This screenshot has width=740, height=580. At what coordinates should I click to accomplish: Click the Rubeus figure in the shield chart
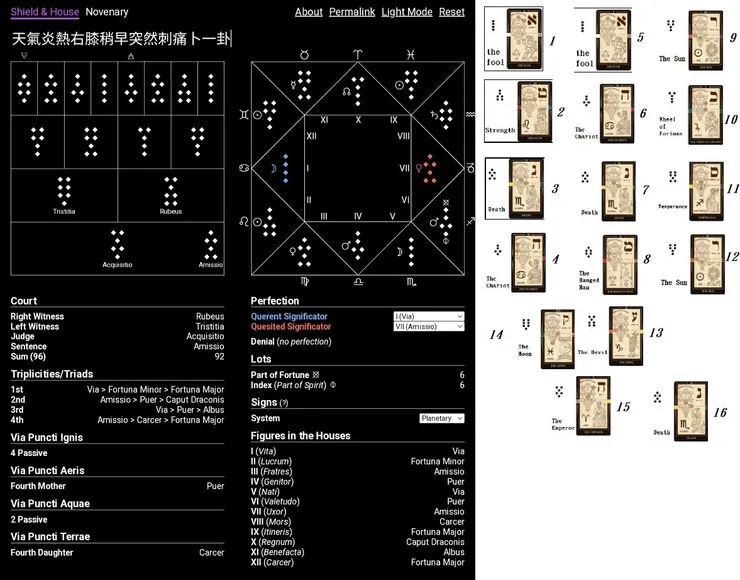click(171, 192)
